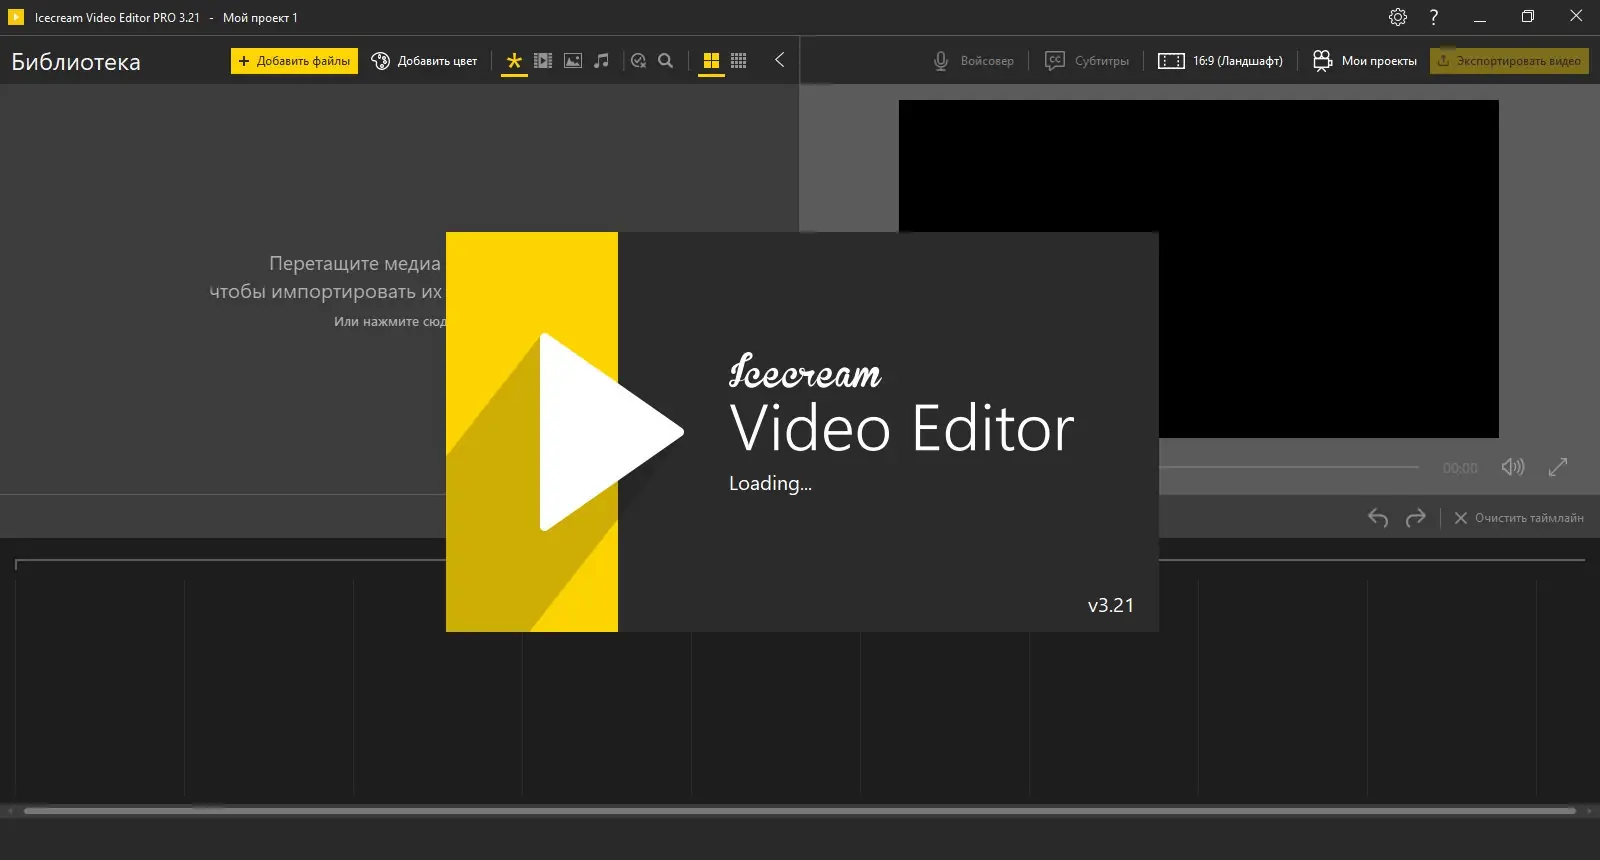Open the 16:9 (Ландшафт) aspect ratio dropdown
Image resolution: width=1600 pixels, height=860 pixels.
(1220, 61)
